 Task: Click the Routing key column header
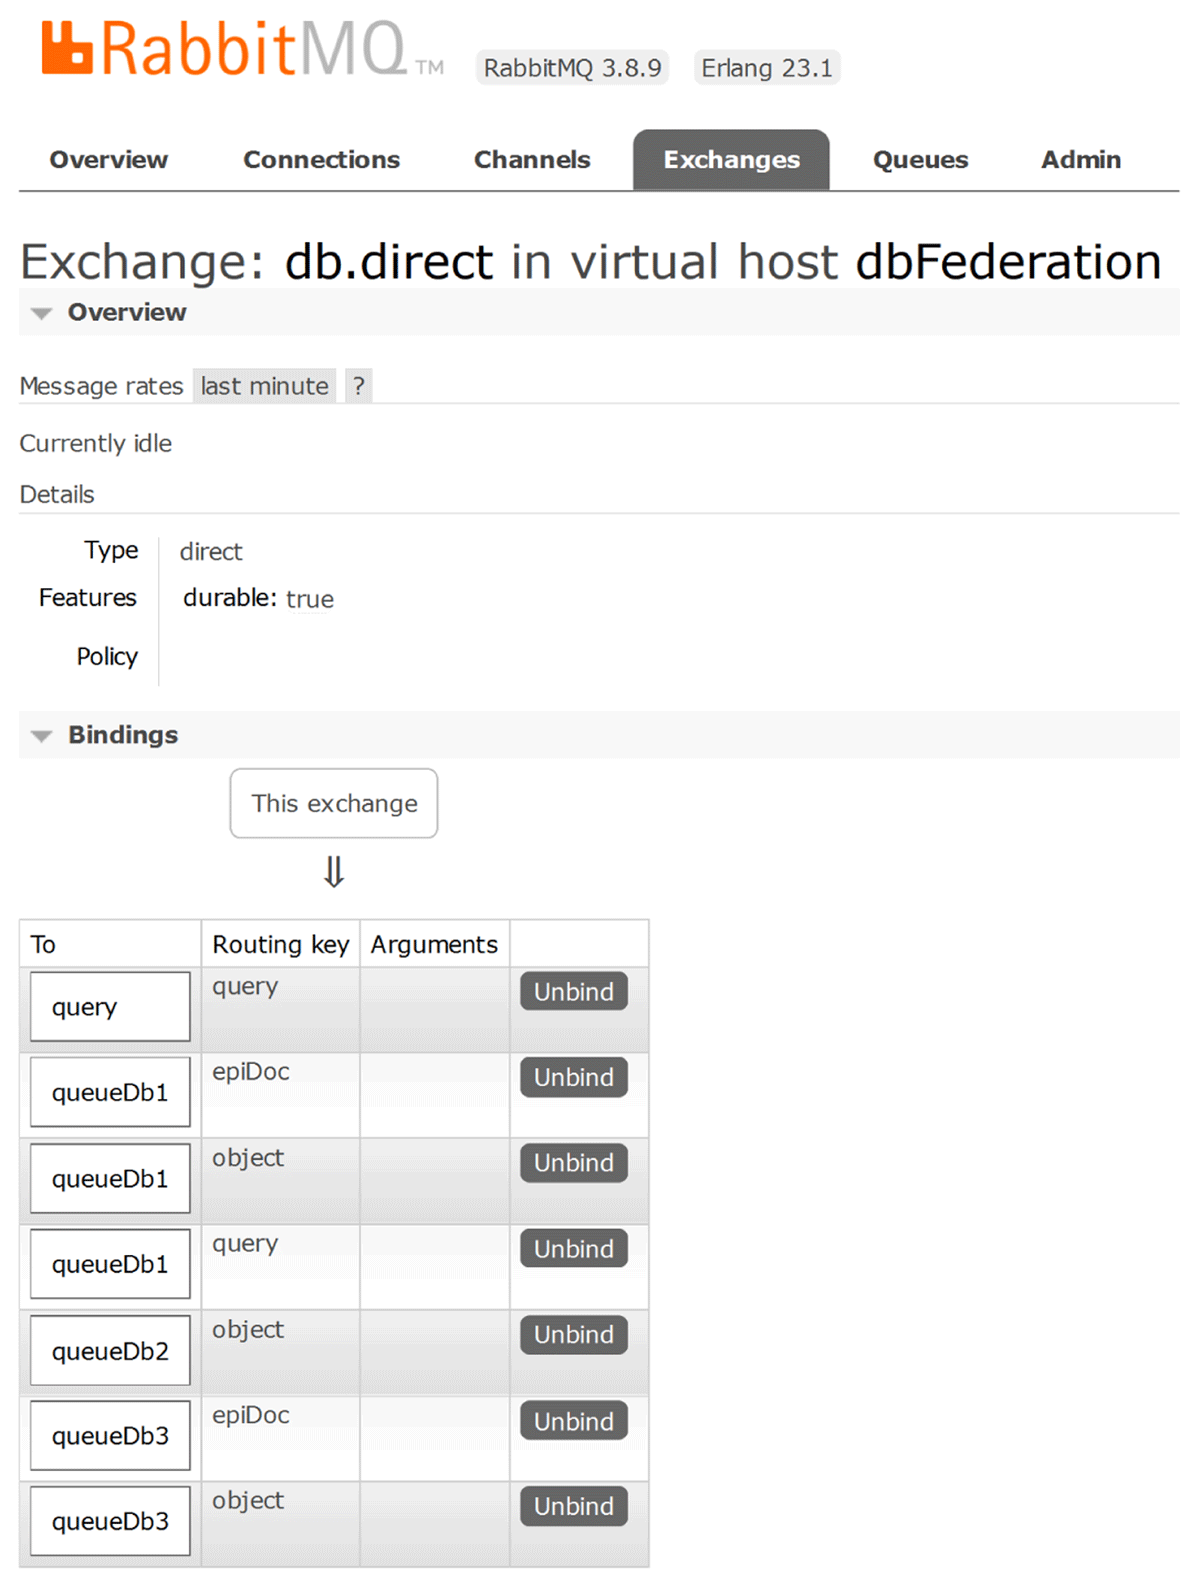281,945
